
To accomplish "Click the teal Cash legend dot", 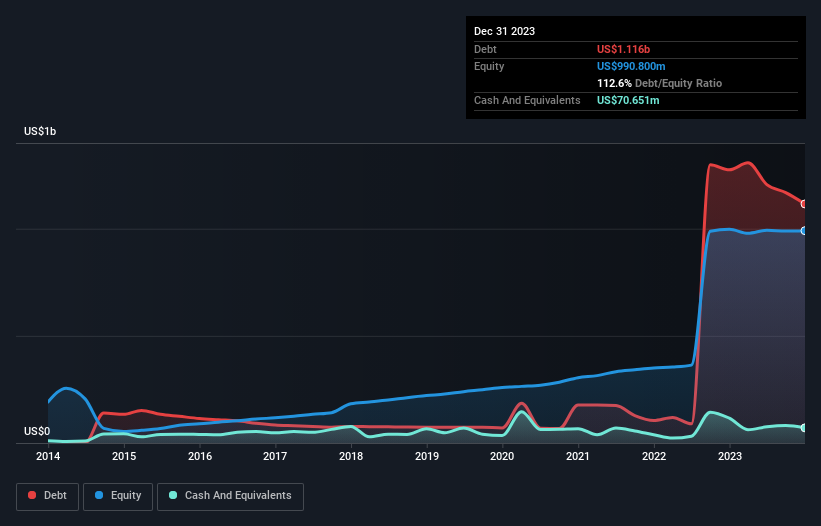I will [x=173, y=495].
